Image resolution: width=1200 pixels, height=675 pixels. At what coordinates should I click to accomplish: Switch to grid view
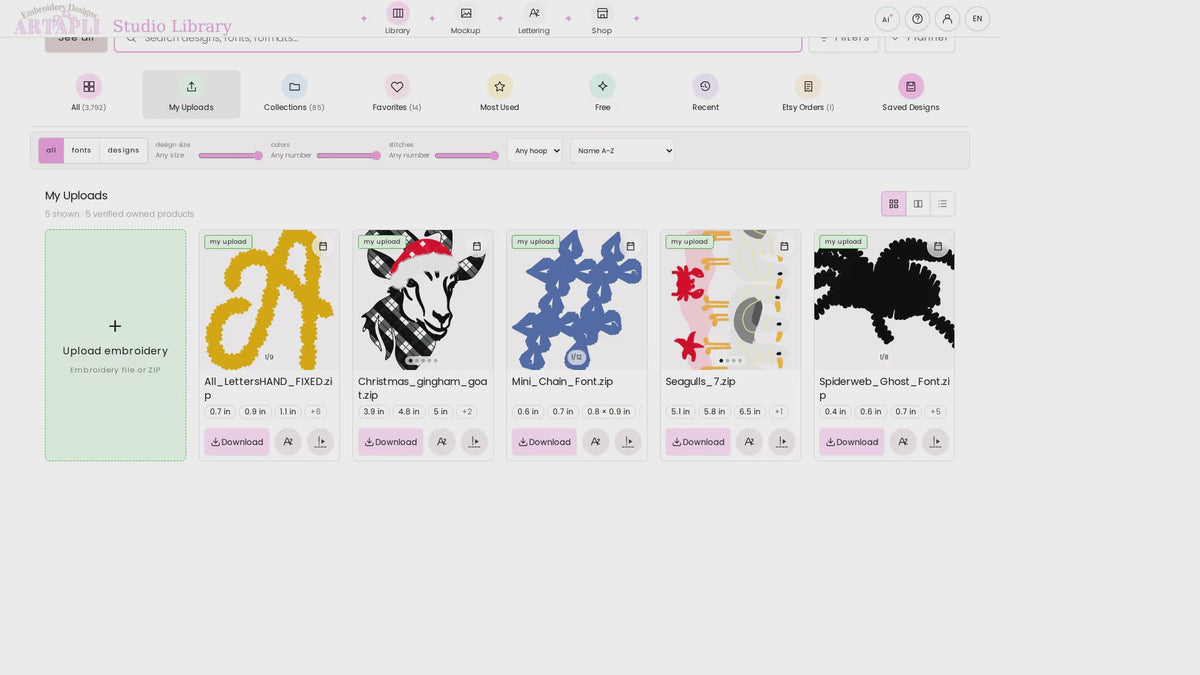894,204
